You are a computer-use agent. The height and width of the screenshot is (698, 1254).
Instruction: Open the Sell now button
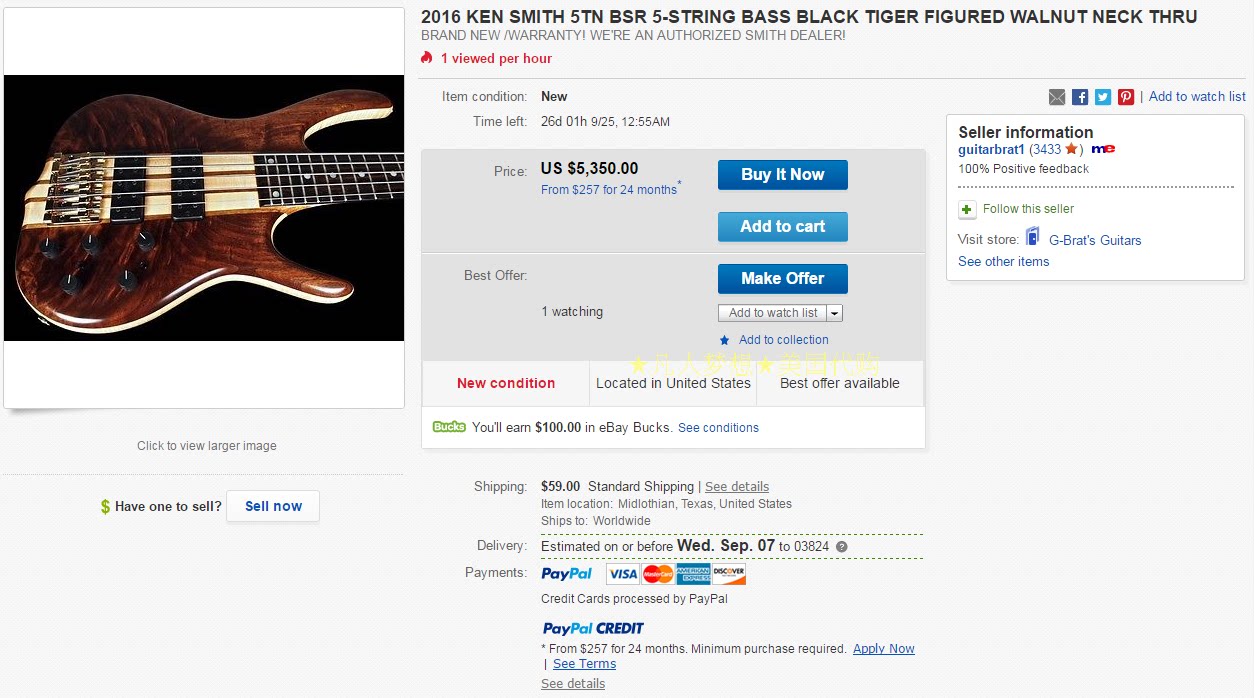click(273, 506)
